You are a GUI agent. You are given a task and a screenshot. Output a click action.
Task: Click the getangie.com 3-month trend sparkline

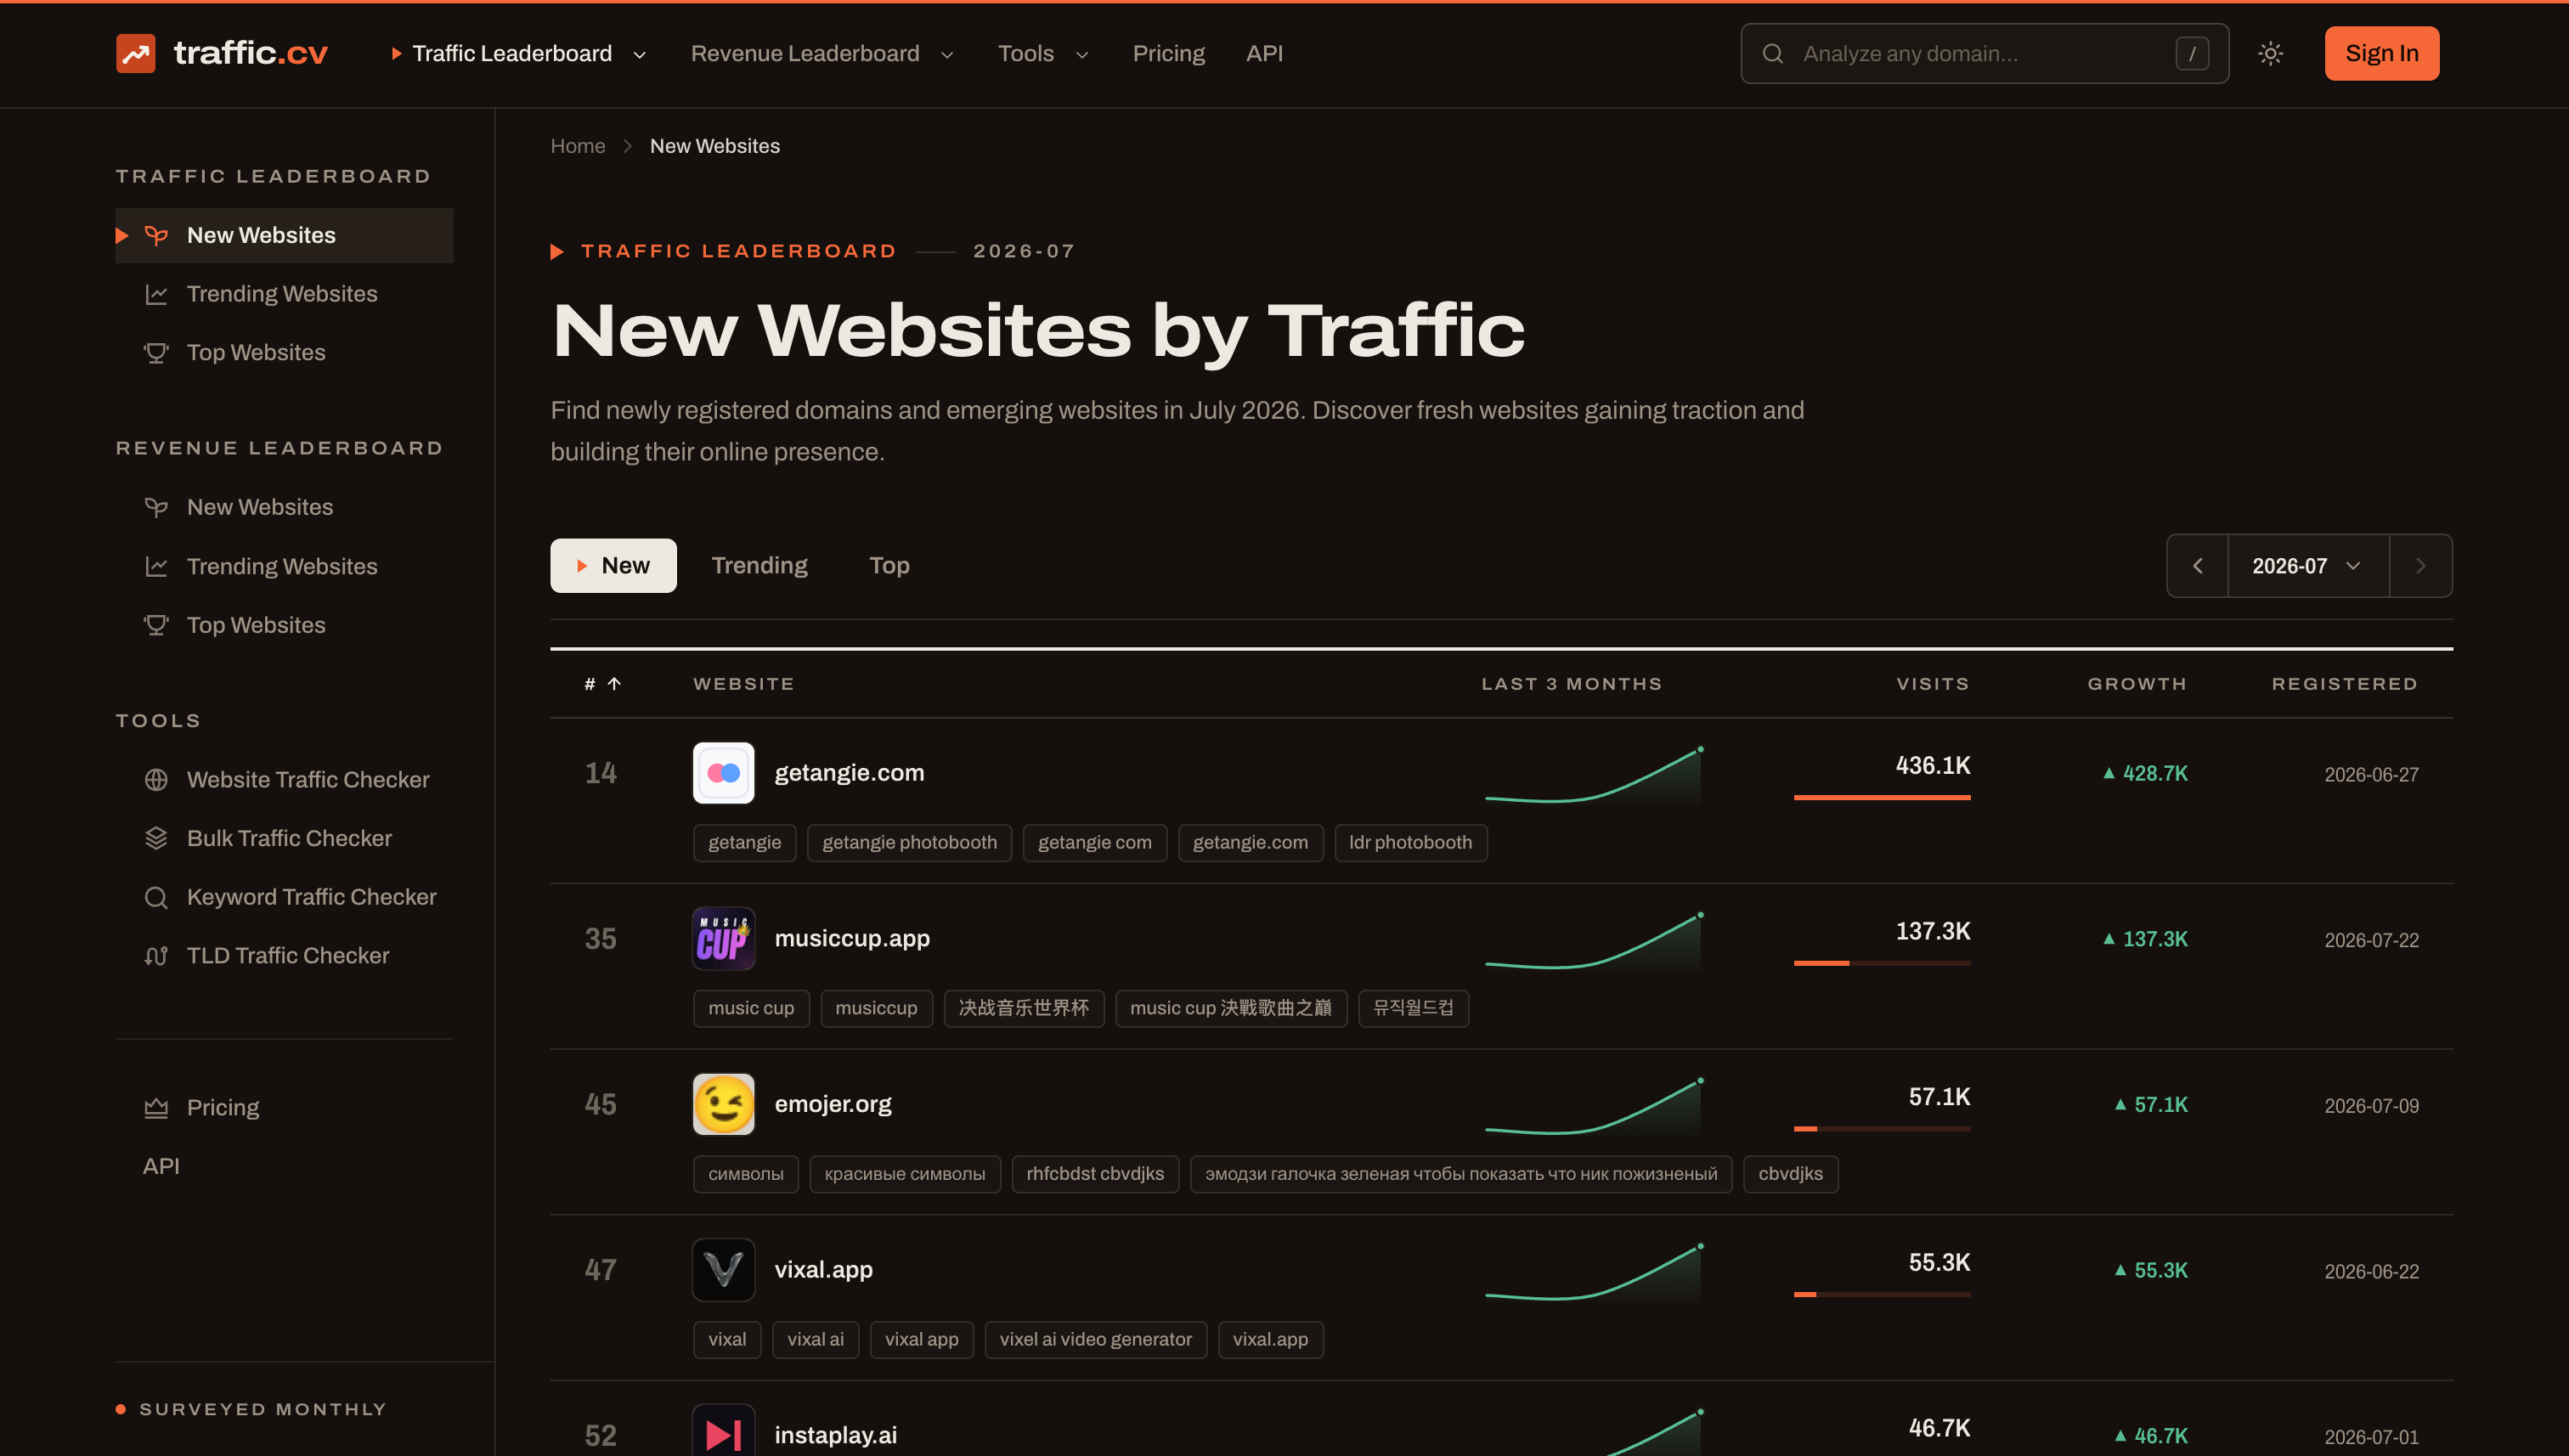click(x=1594, y=775)
